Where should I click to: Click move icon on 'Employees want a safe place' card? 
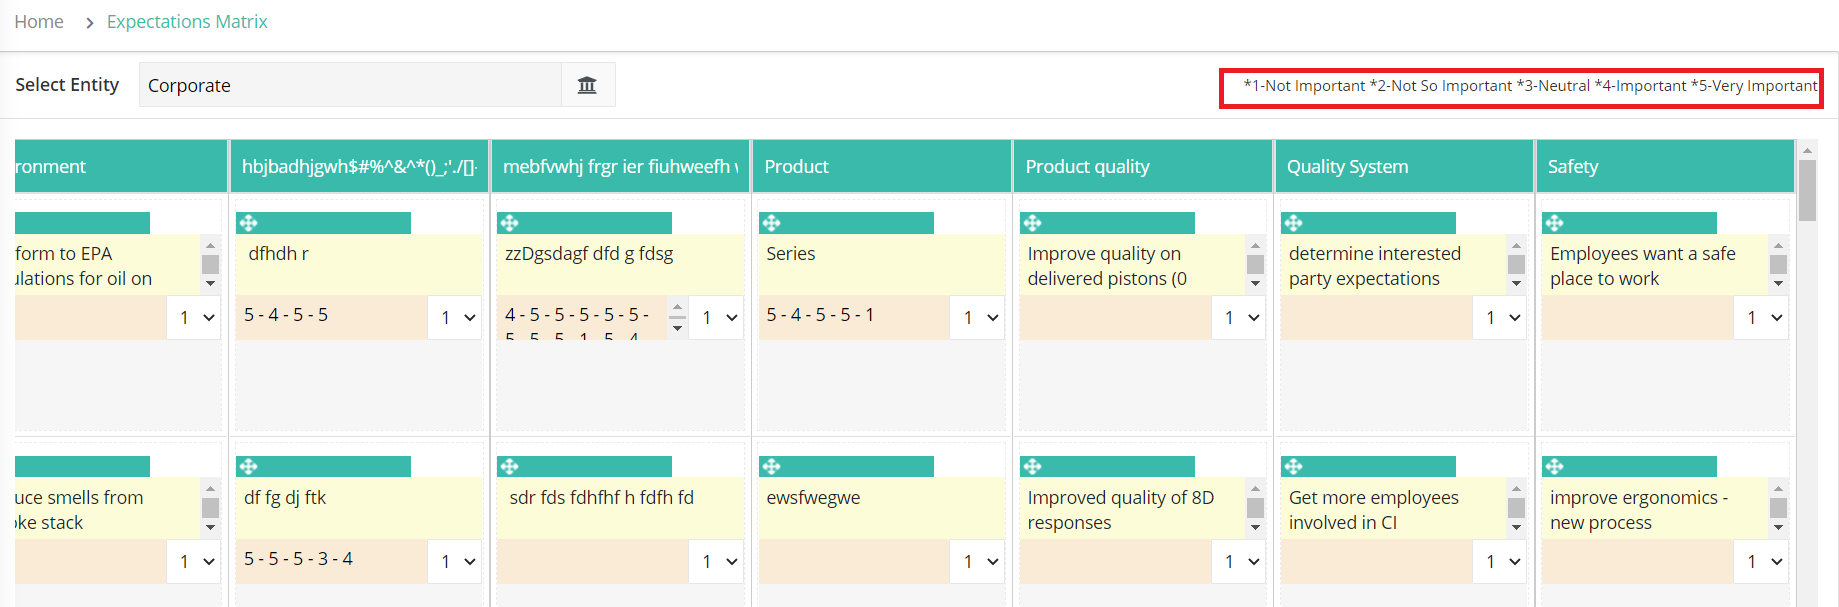(x=1555, y=223)
